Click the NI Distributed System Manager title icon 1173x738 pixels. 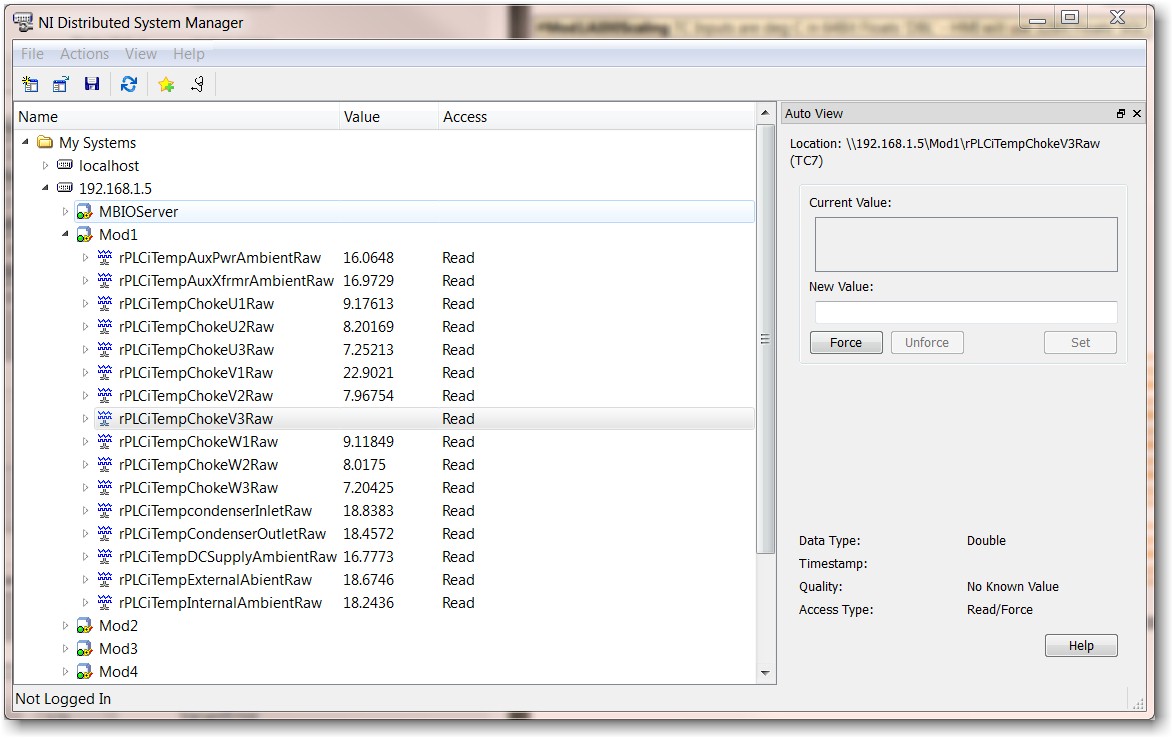click(x=23, y=22)
